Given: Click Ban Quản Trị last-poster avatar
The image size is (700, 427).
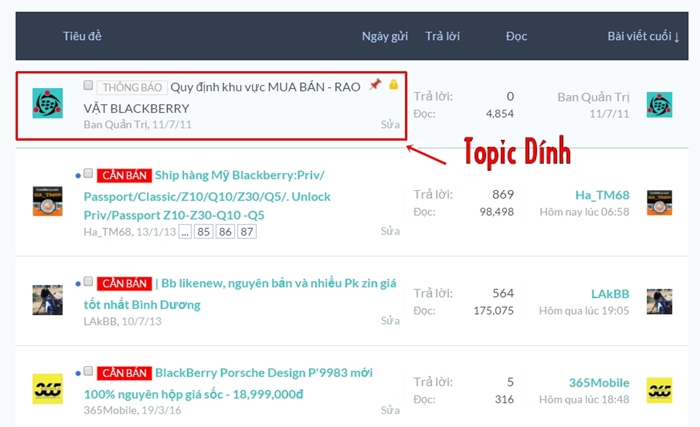Looking at the screenshot, I should pos(659,105).
